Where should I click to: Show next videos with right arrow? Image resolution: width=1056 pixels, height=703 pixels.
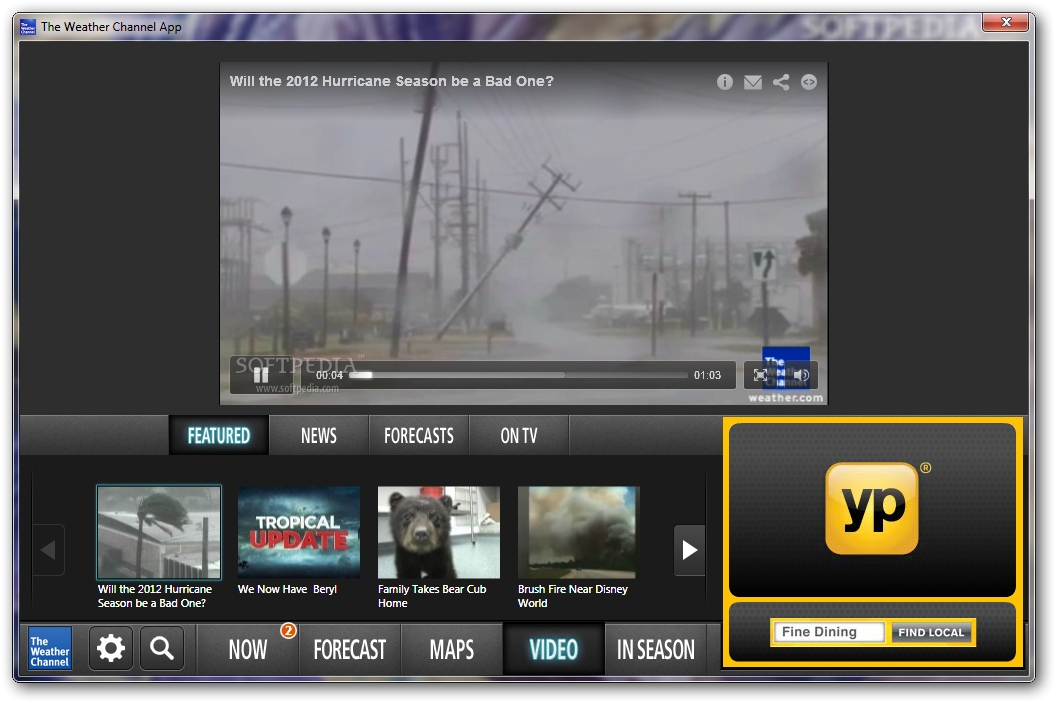click(690, 550)
